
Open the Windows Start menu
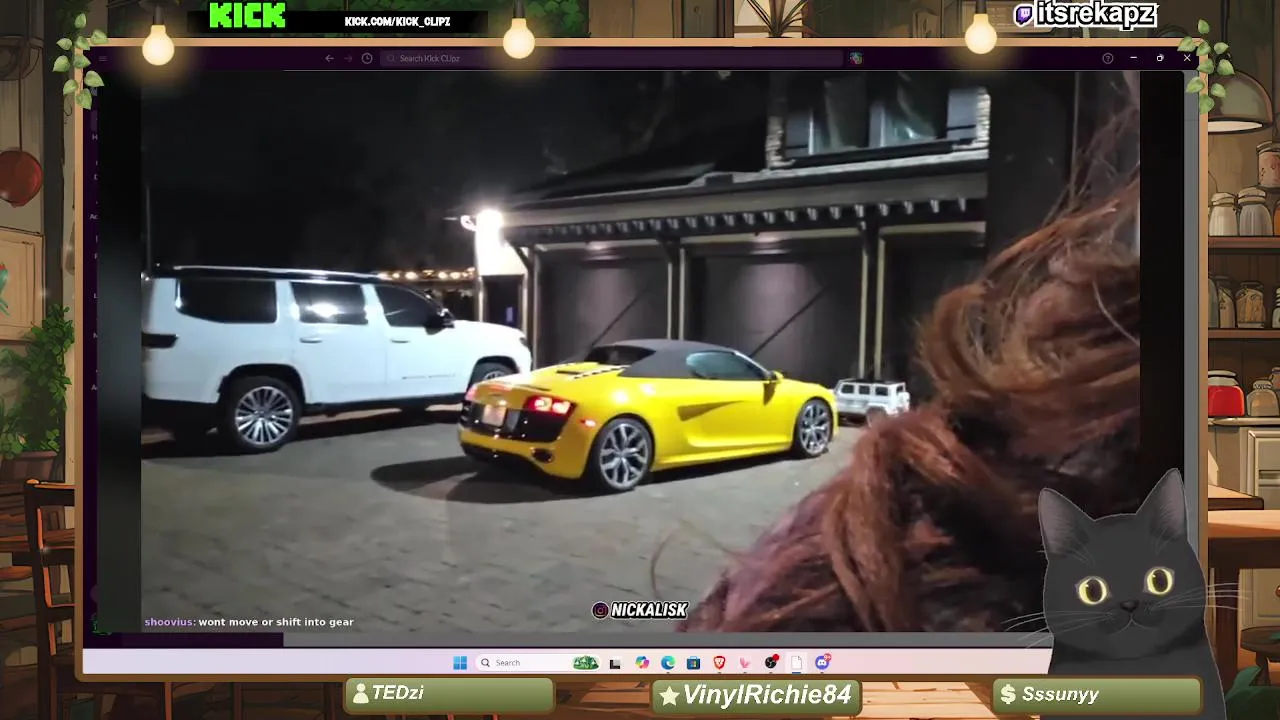pos(460,662)
